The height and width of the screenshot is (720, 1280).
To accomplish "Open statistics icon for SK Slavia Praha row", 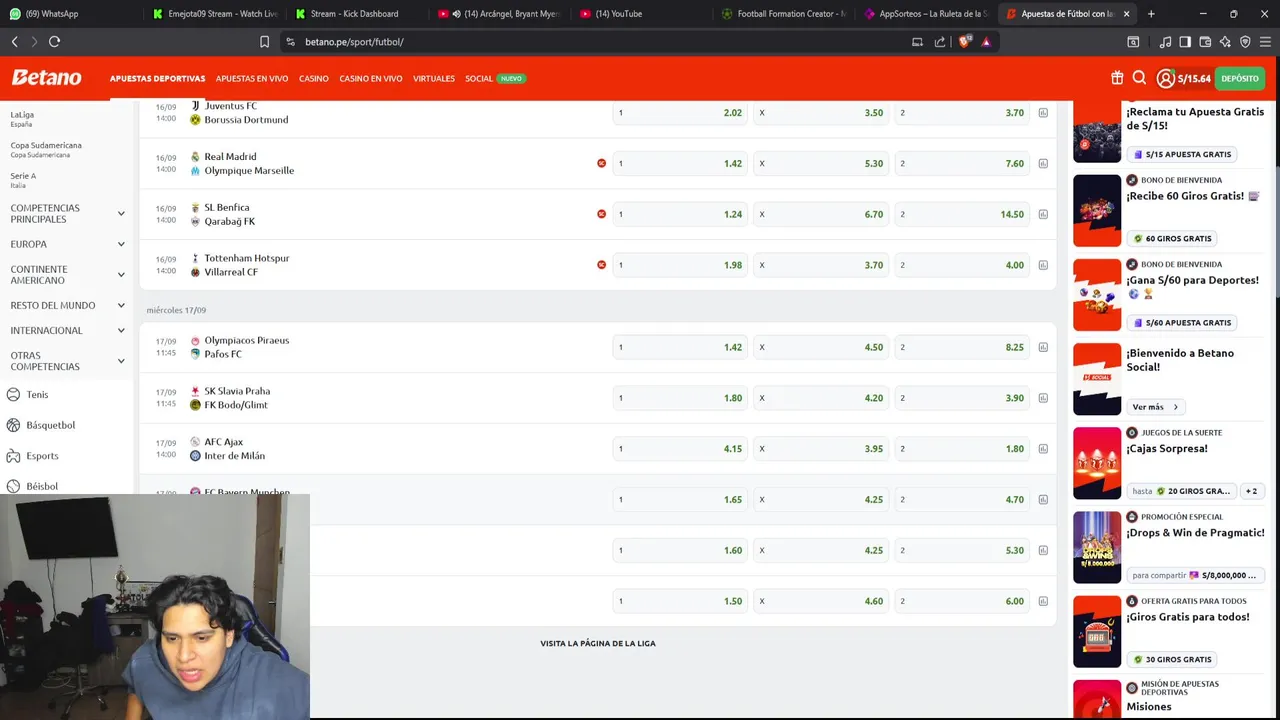I will pos(1043,398).
